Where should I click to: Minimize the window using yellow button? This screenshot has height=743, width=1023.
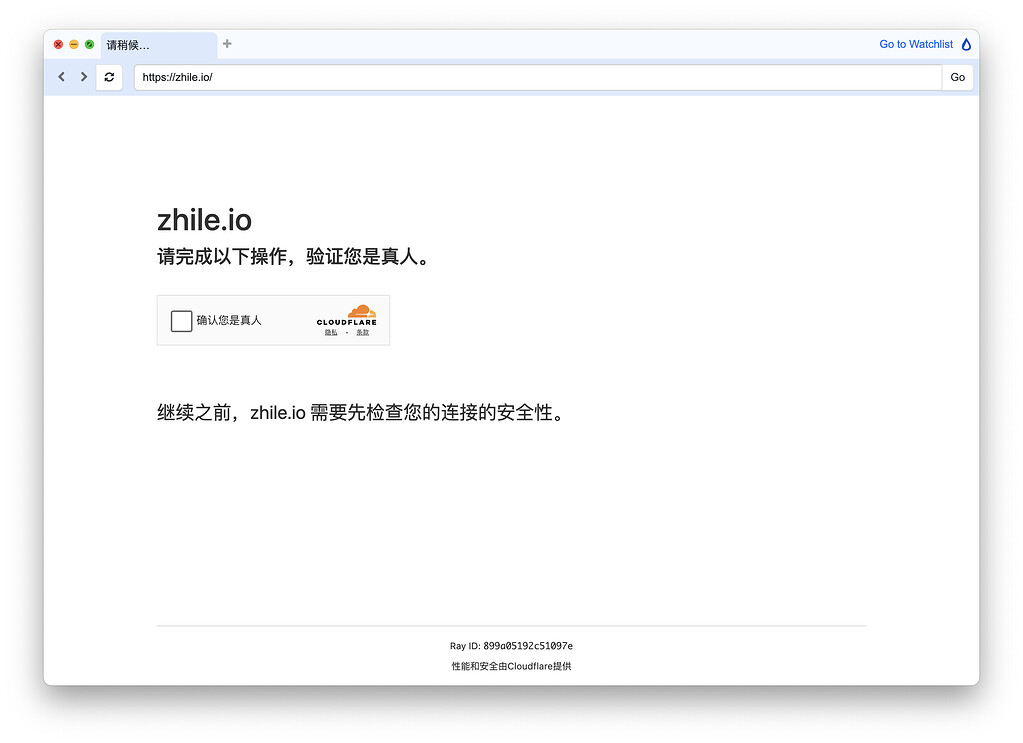tap(74, 44)
